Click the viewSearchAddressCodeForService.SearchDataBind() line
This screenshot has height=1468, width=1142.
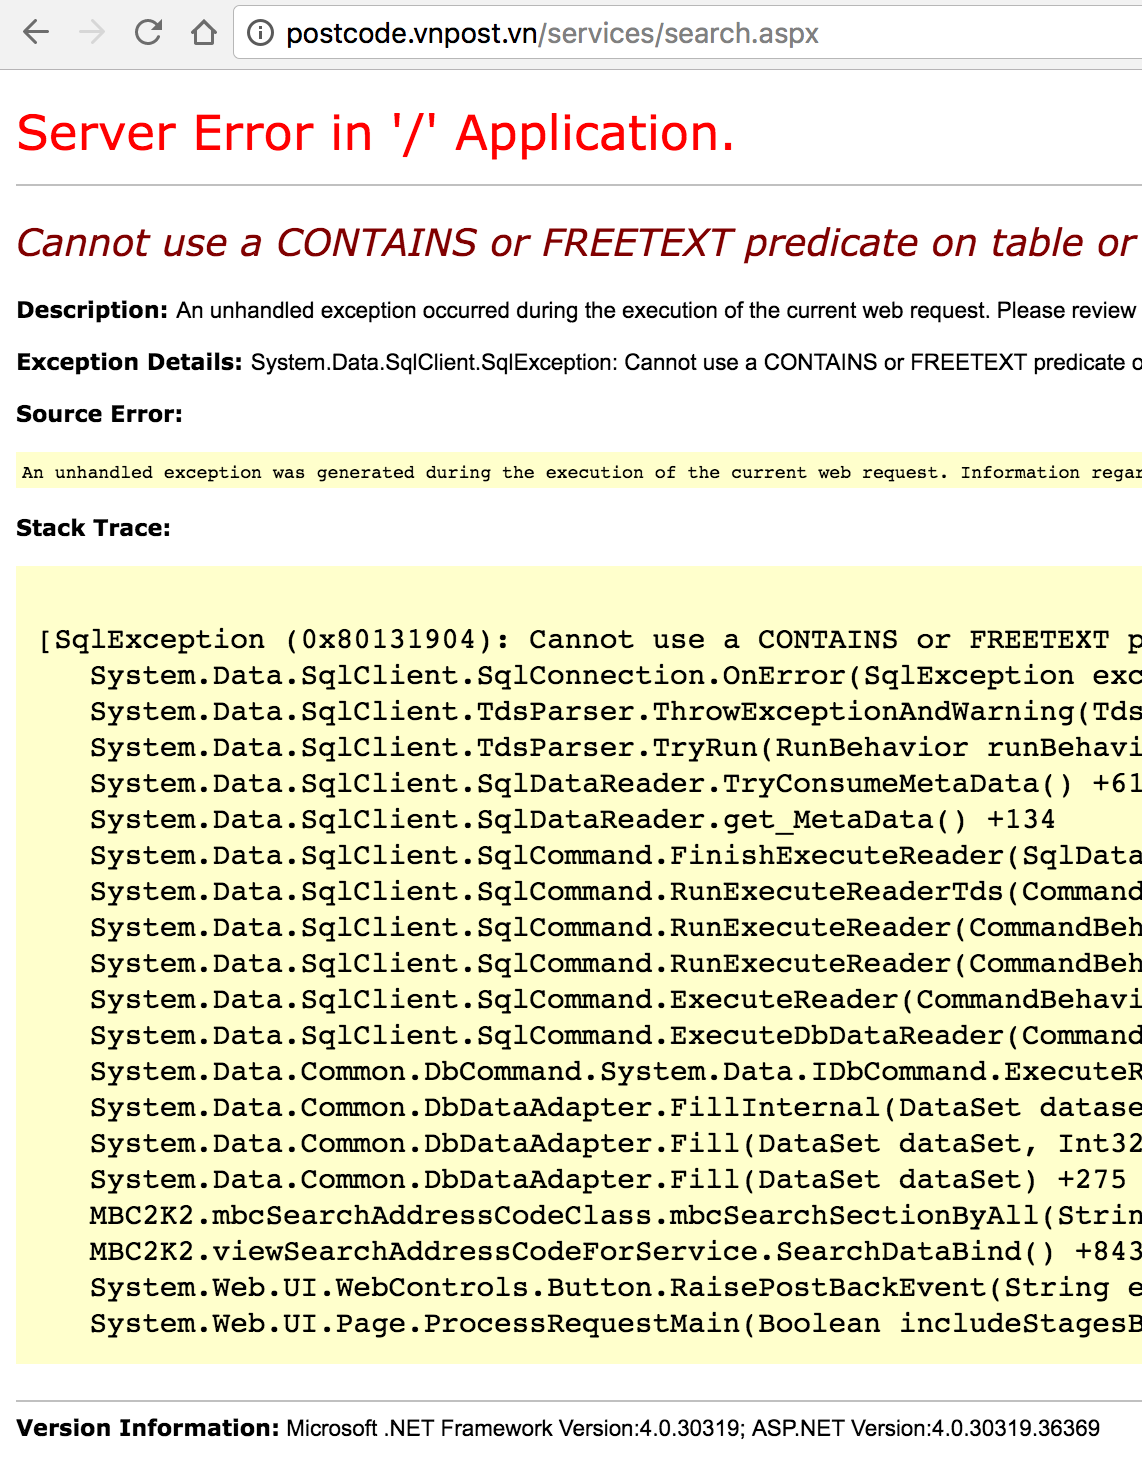click(x=614, y=1252)
